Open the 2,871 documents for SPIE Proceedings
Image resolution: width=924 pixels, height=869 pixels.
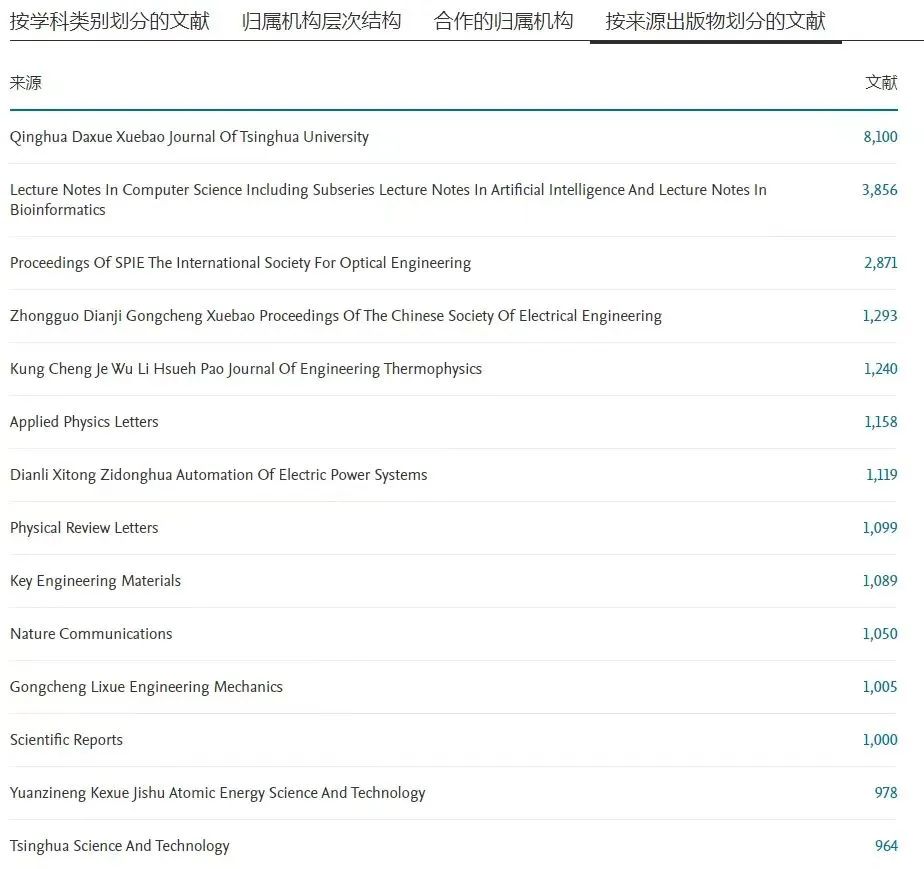click(880, 263)
